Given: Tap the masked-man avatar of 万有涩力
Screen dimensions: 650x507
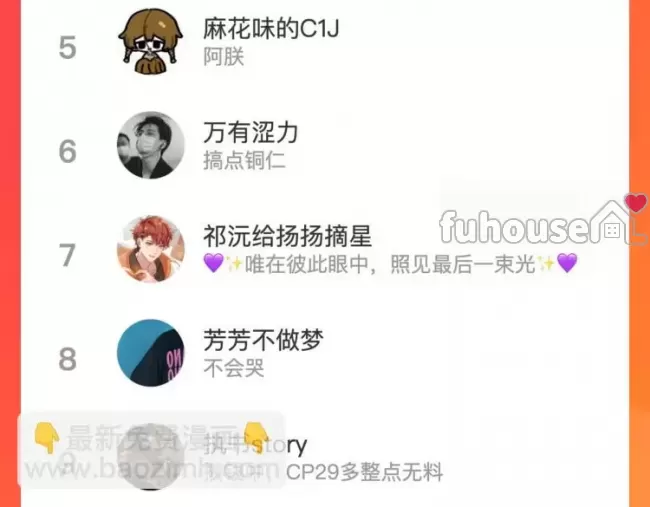Looking at the screenshot, I should point(150,145).
